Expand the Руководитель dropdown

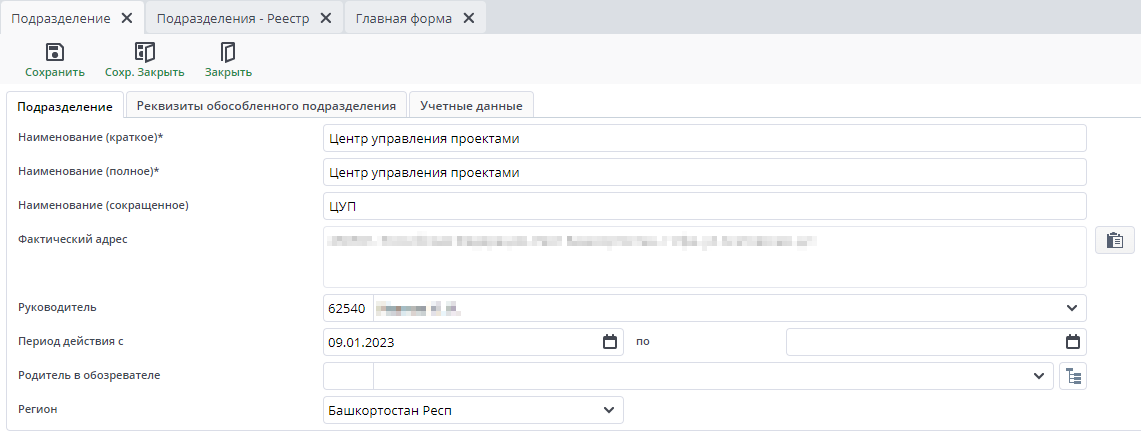[x=1071, y=308]
